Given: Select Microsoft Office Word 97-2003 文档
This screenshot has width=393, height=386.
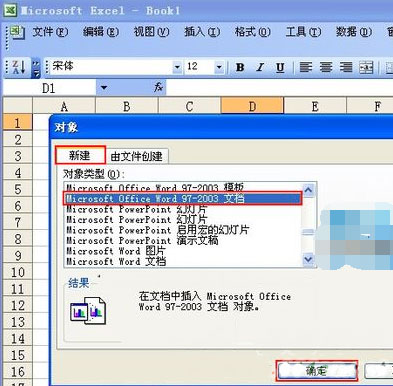Looking at the screenshot, I should pos(183,199).
